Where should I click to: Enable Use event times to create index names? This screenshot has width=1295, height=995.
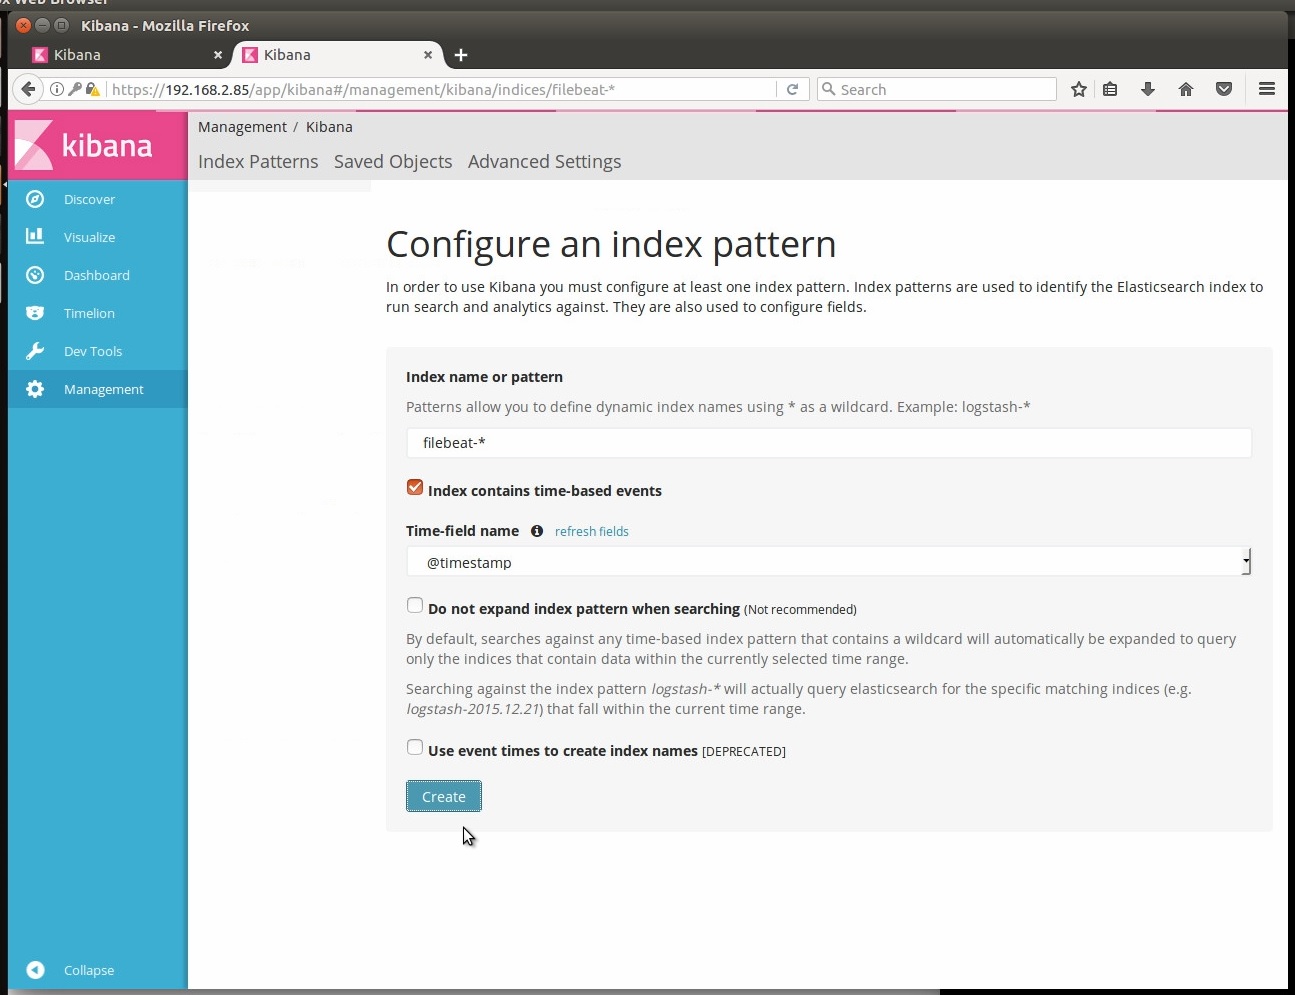(x=415, y=747)
